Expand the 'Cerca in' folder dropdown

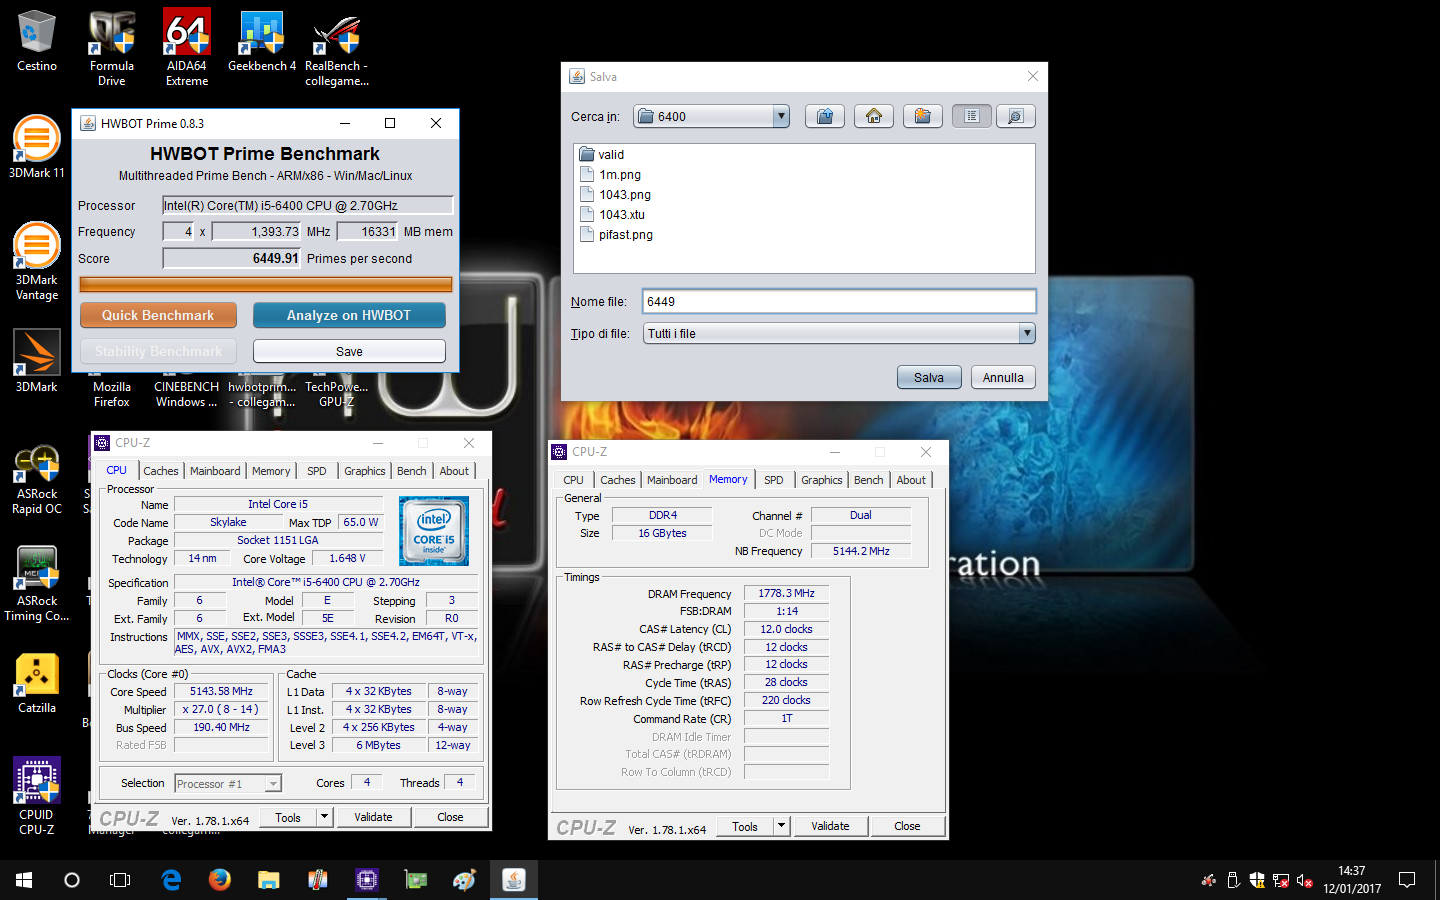781,116
